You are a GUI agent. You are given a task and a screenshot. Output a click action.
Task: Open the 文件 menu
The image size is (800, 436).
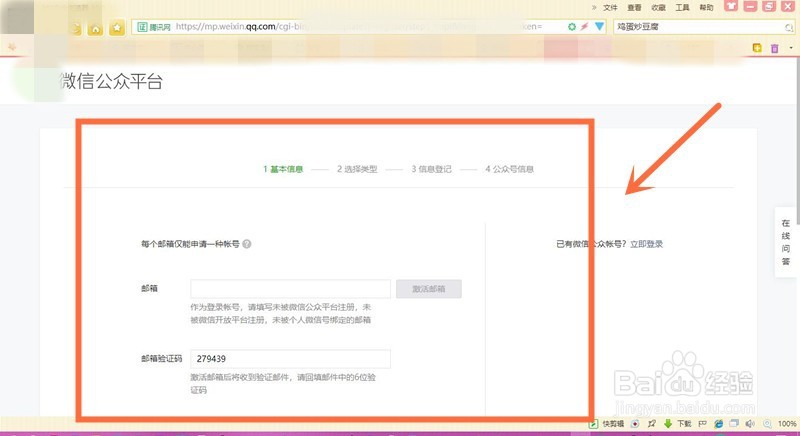pyautogui.click(x=610, y=8)
